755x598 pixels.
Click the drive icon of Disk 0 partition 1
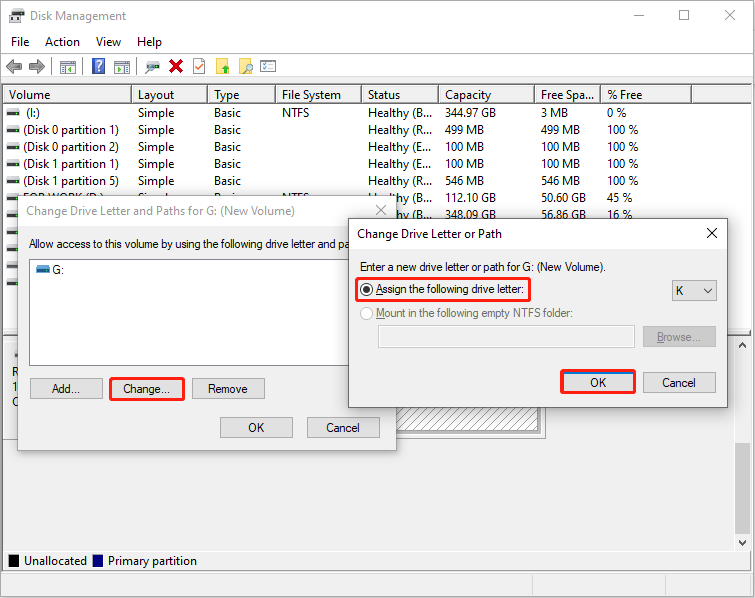click(13, 130)
